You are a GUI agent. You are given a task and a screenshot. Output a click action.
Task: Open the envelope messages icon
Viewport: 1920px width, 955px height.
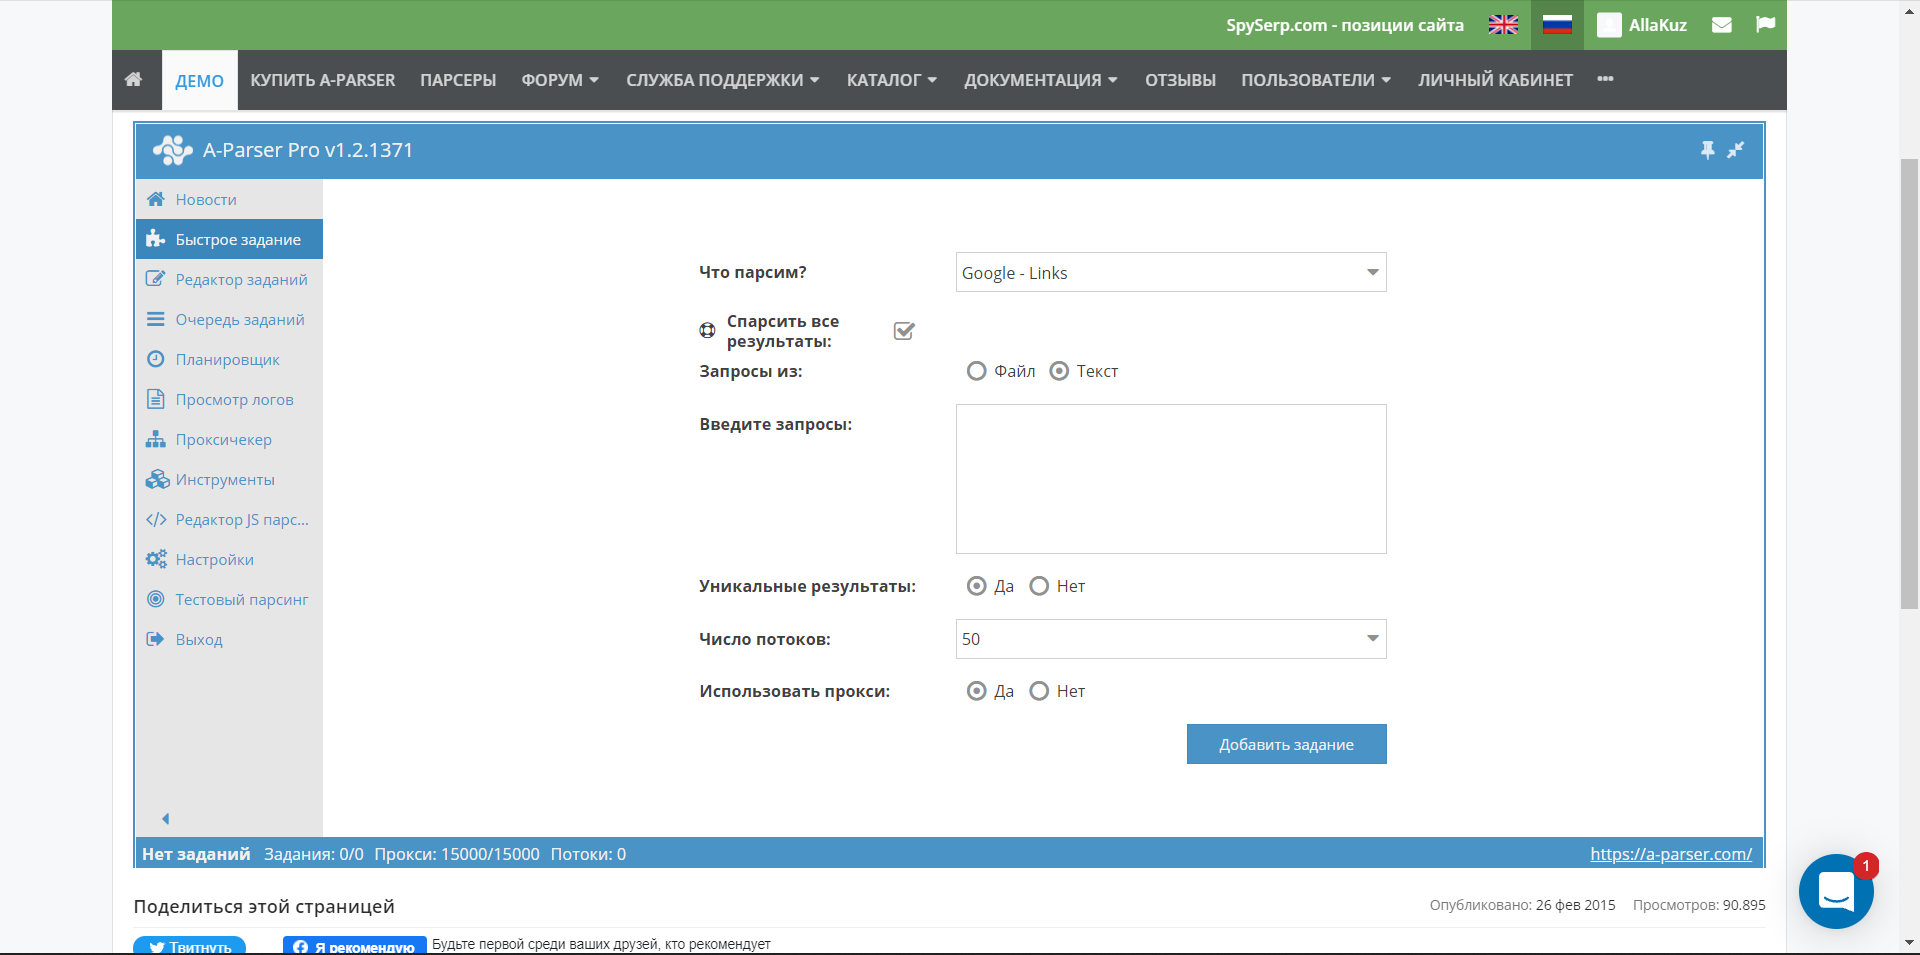(1722, 25)
